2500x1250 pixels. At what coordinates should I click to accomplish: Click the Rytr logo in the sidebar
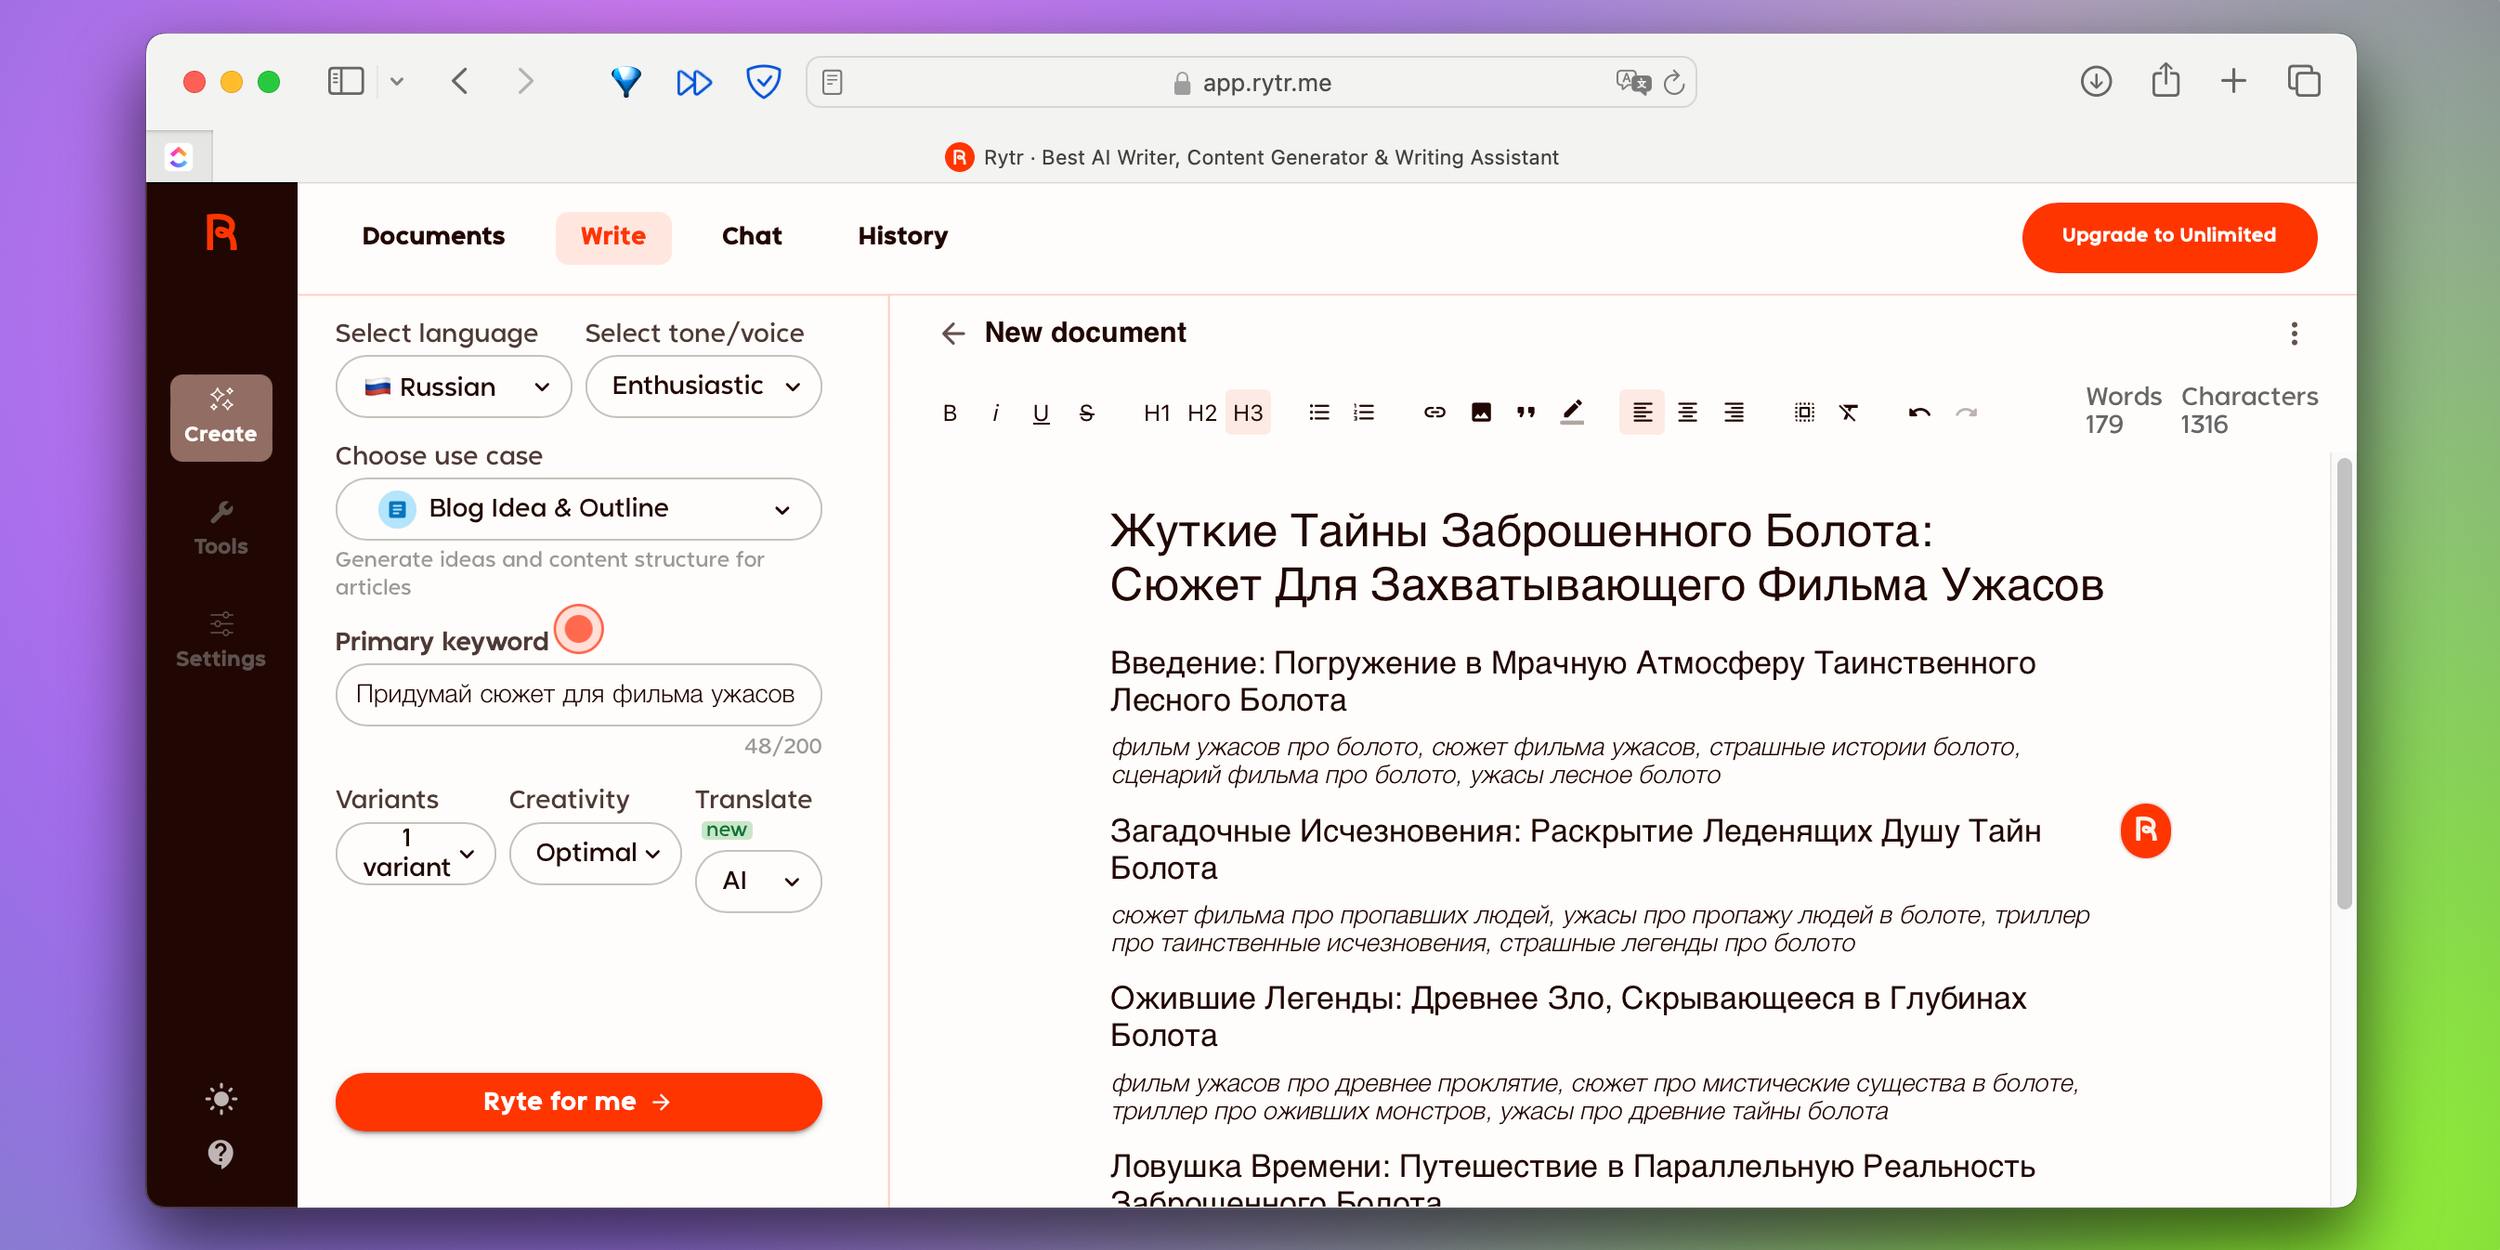pyautogui.click(x=221, y=233)
